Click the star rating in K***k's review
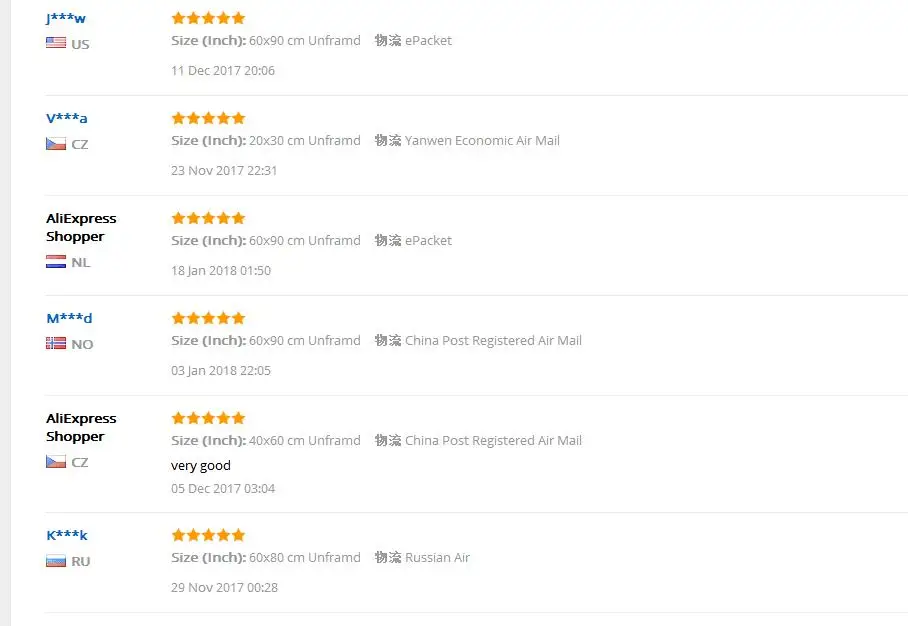The height and width of the screenshot is (626, 908). [208, 535]
